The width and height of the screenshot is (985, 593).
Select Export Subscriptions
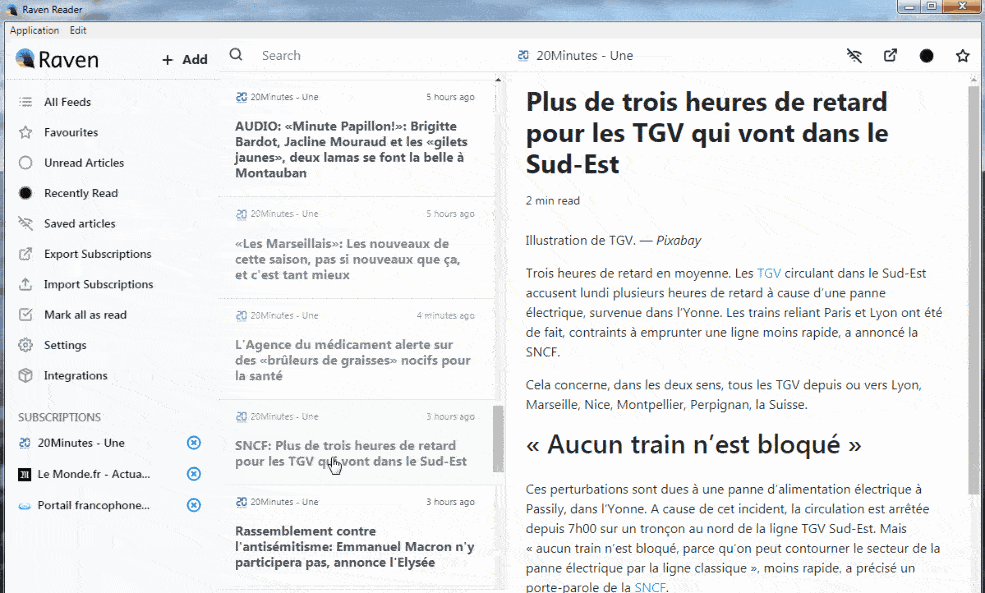click(97, 254)
